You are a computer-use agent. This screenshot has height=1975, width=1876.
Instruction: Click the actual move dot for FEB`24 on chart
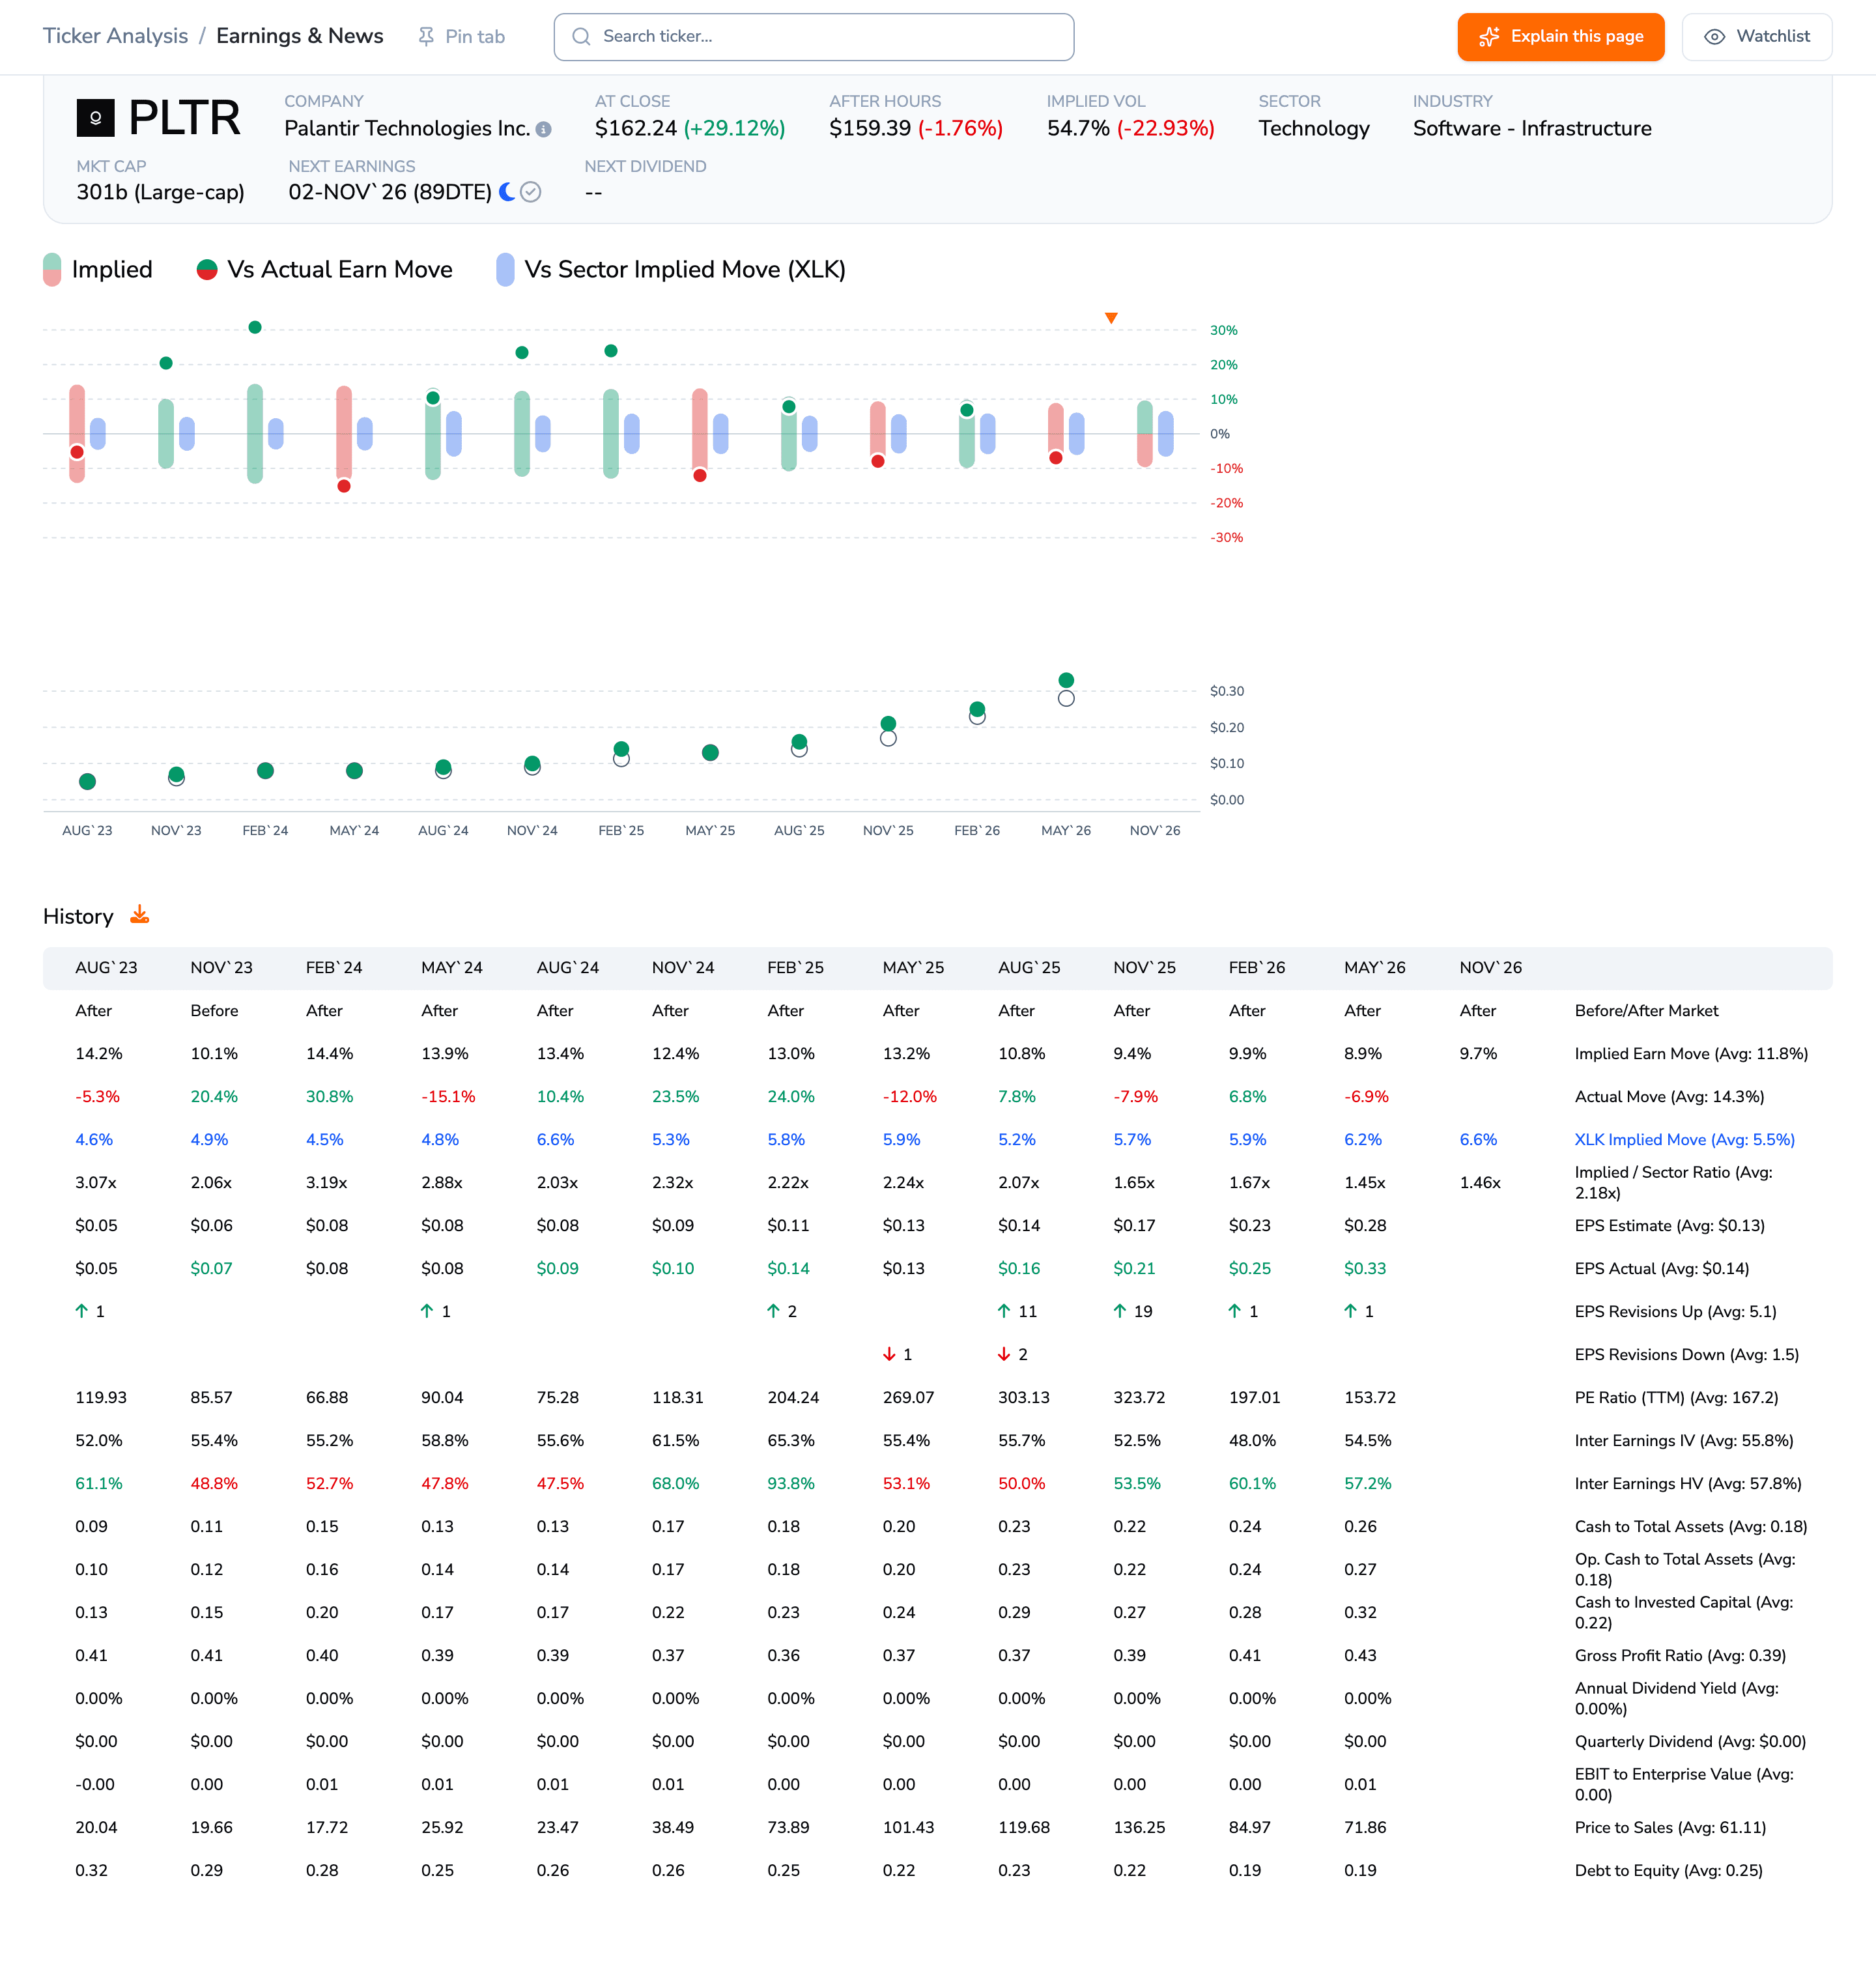coord(255,327)
